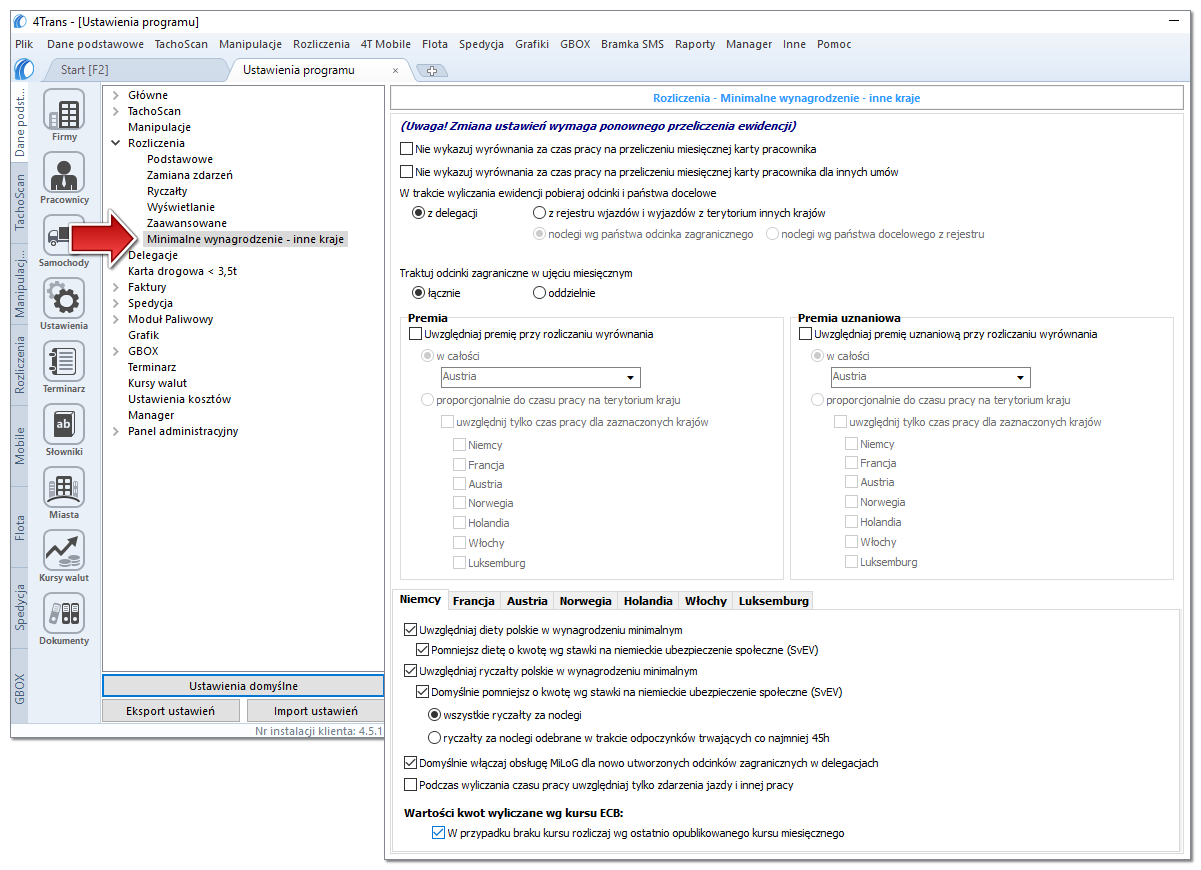Select 'Terminarz' in the settings tree
Viewport: 1201px width, 870px height.
[x=151, y=367]
